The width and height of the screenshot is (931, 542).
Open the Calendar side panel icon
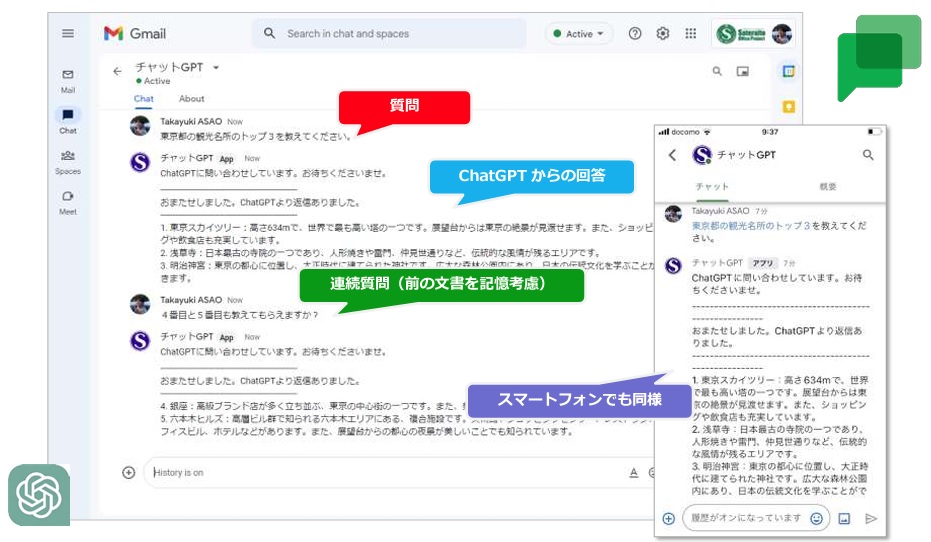pyautogui.click(x=788, y=71)
